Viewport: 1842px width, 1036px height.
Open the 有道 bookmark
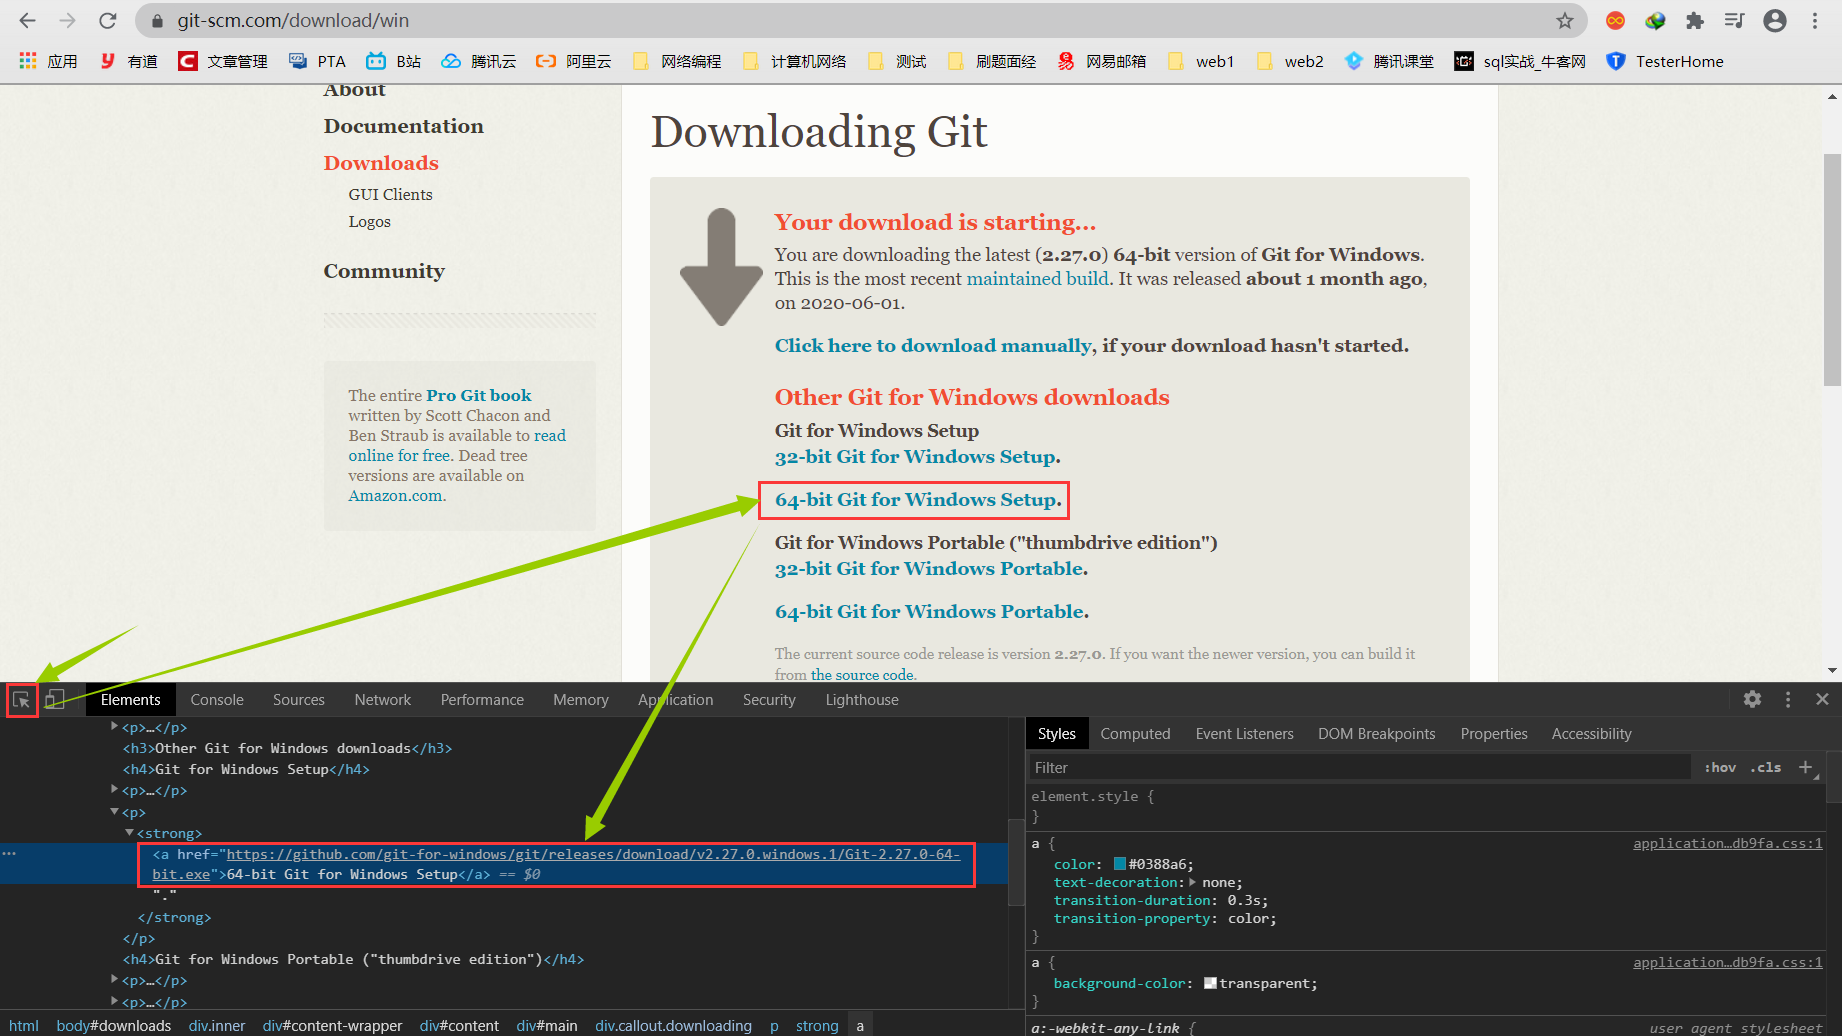click(x=128, y=61)
